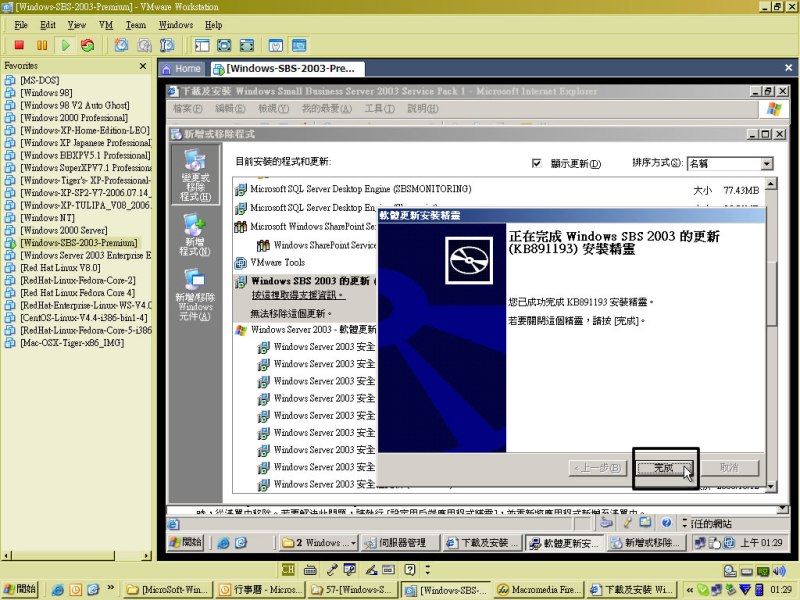Open the 工具(T) menu in guest Internet Explorer
Screen dimensions: 800x600
[380, 109]
